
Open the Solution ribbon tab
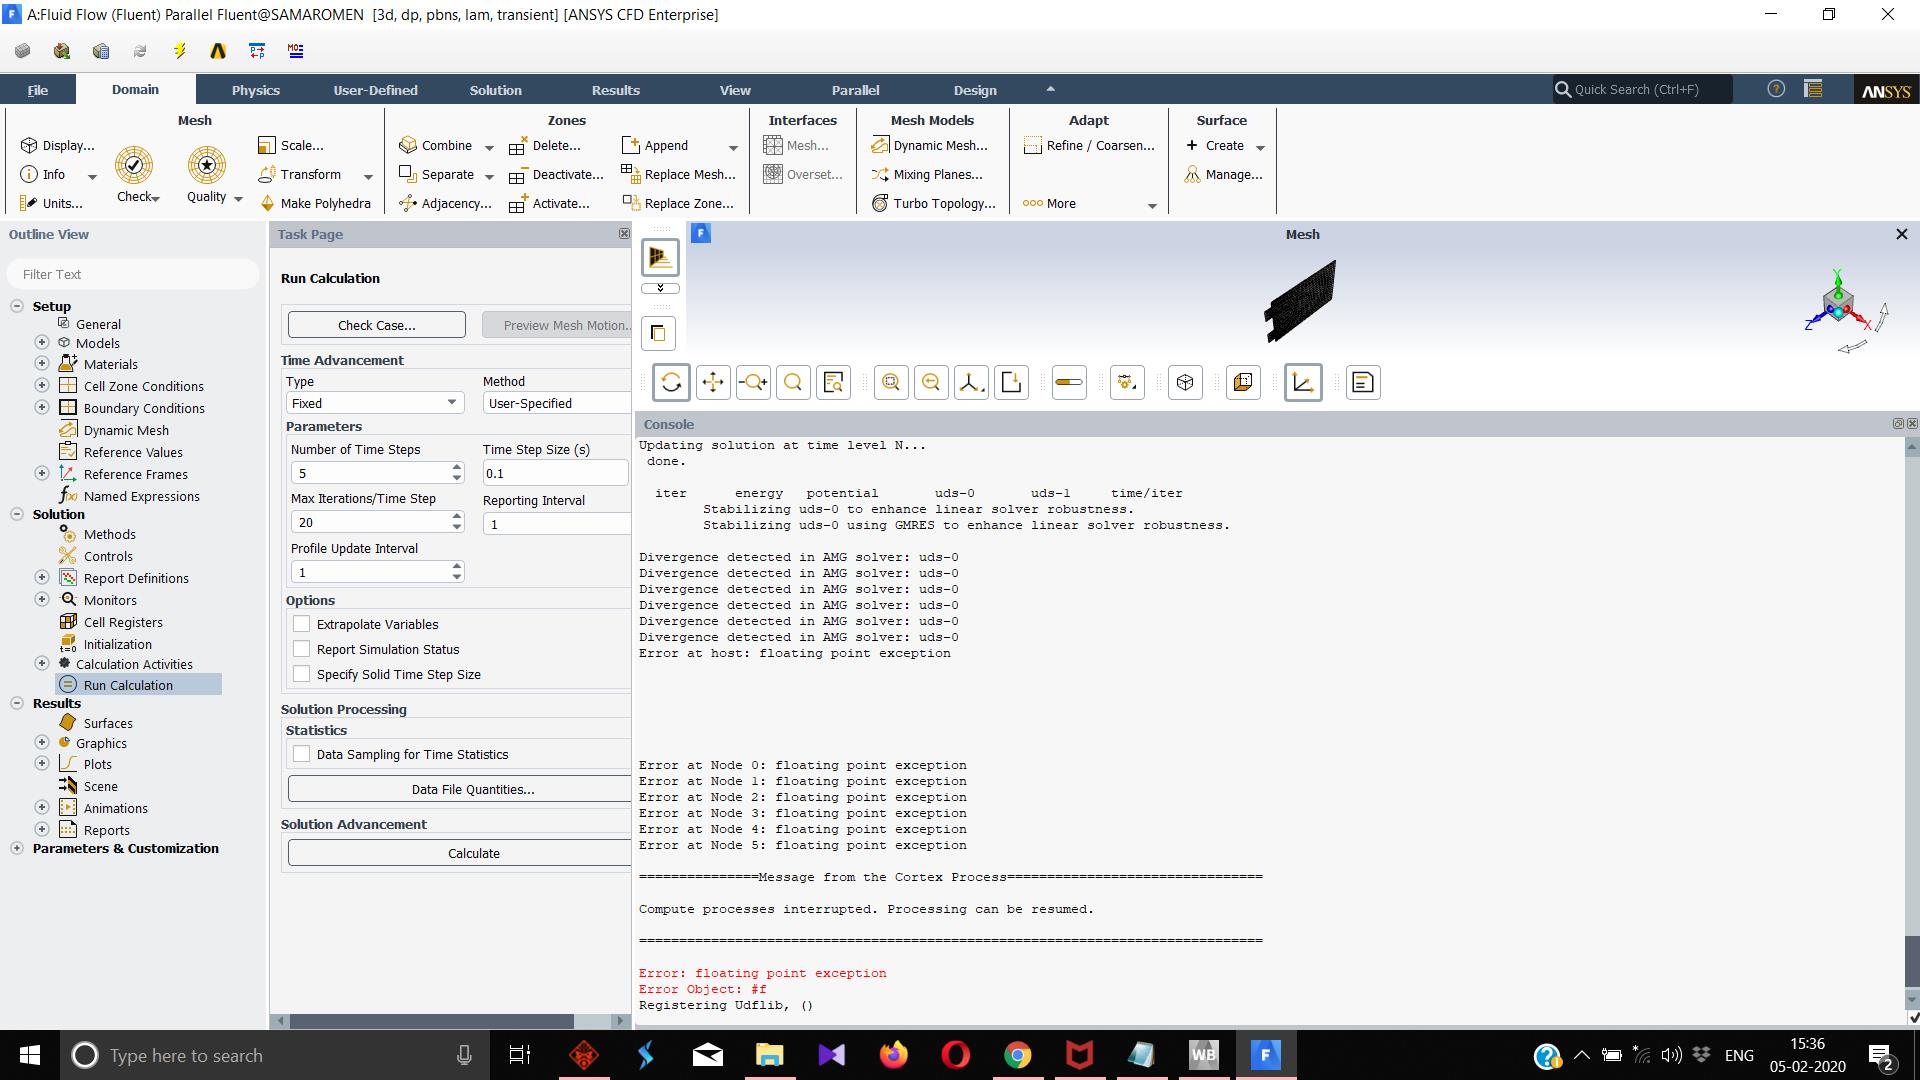click(495, 90)
